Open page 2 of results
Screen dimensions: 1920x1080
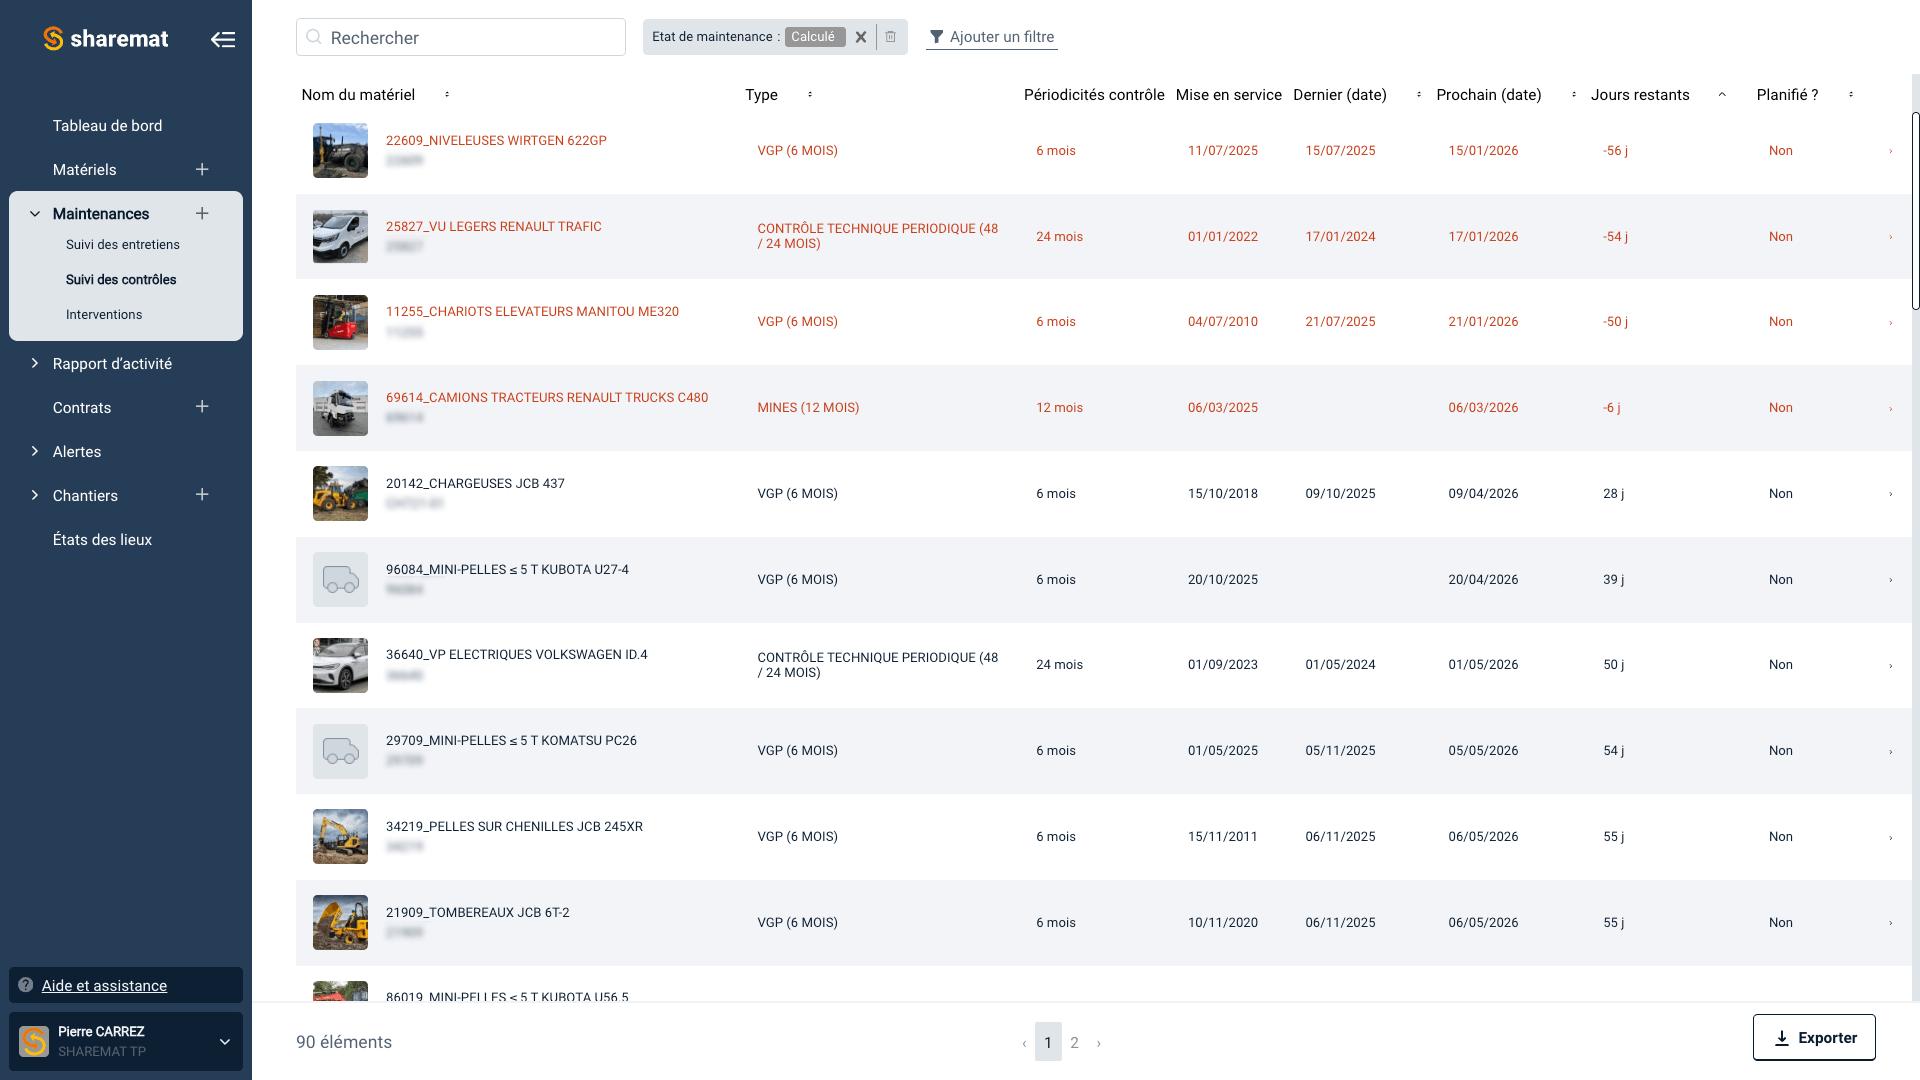pyautogui.click(x=1074, y=1042)
